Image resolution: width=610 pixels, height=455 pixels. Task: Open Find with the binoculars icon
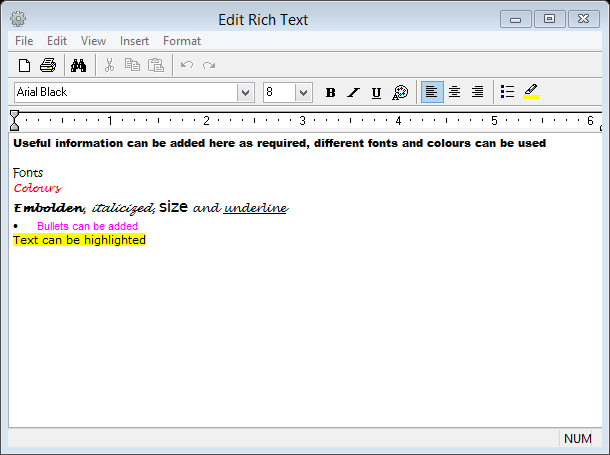click(79, 66)
